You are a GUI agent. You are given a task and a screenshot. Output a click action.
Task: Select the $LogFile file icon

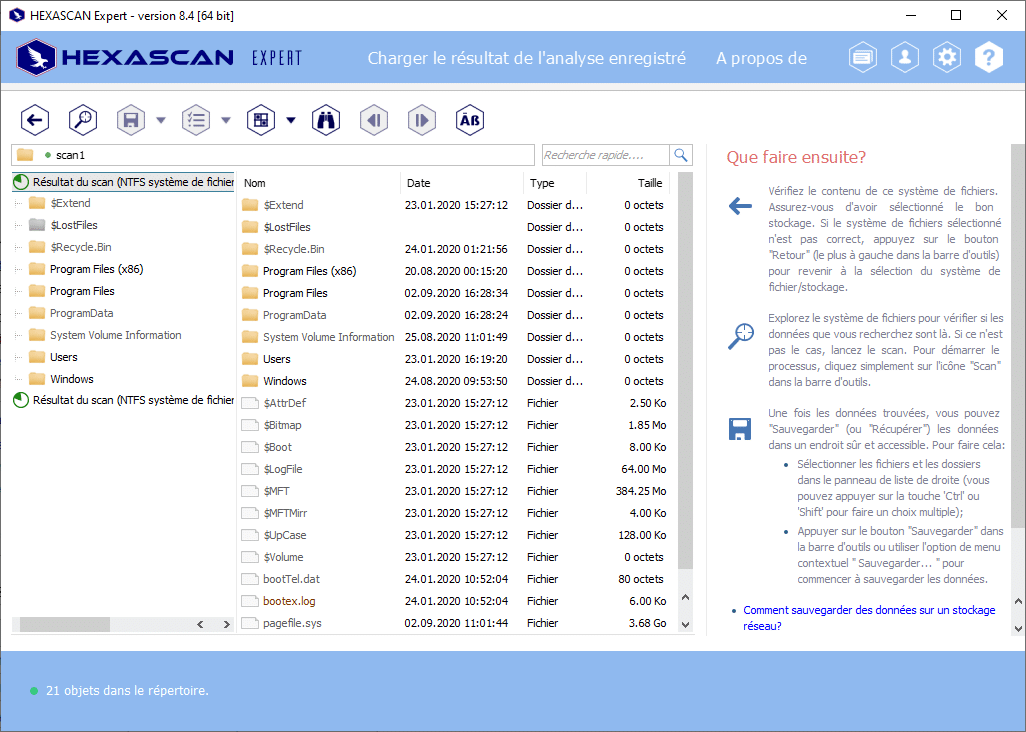tap(250, 469)
